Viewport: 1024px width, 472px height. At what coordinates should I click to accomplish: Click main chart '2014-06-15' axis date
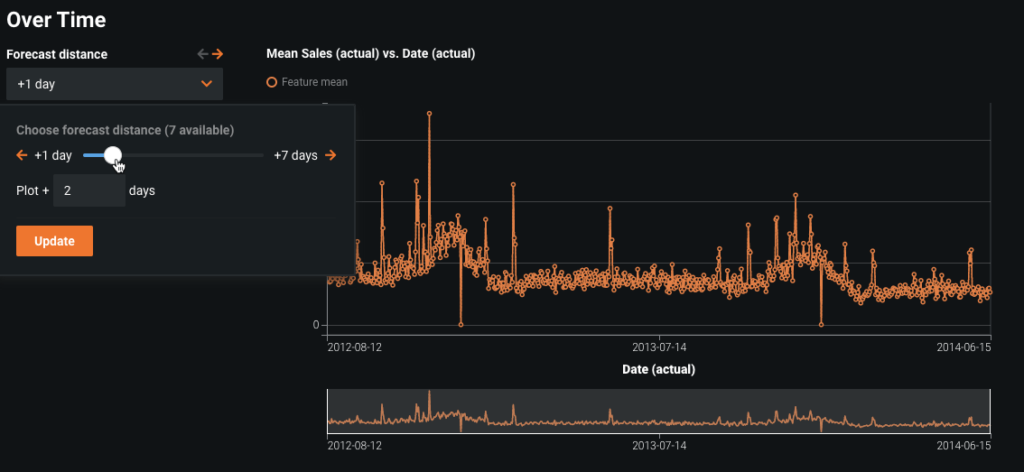[964, 347]
